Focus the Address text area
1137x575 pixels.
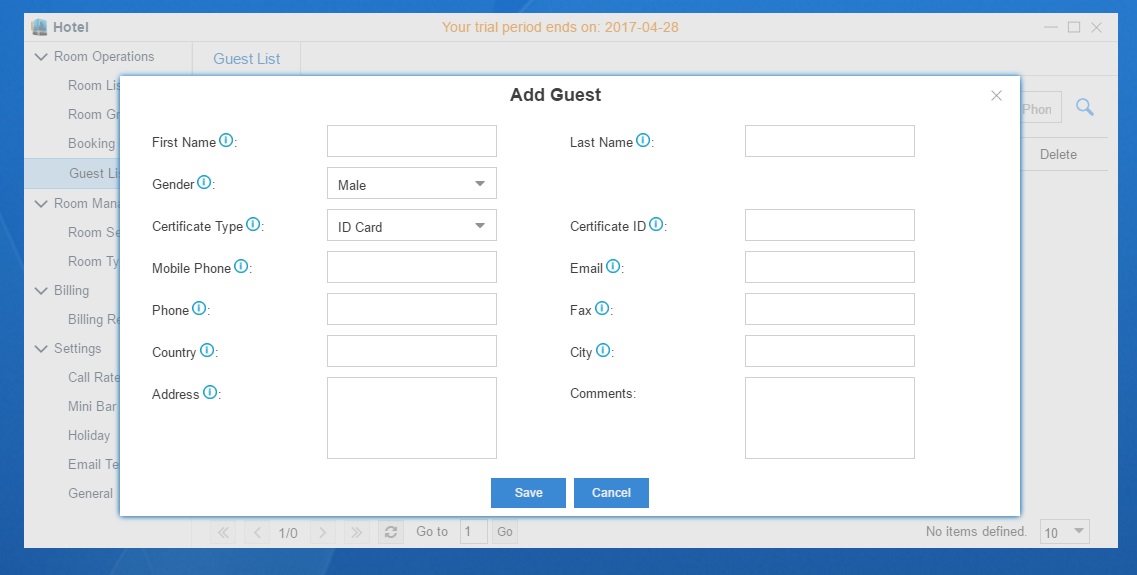coord(411,417)
